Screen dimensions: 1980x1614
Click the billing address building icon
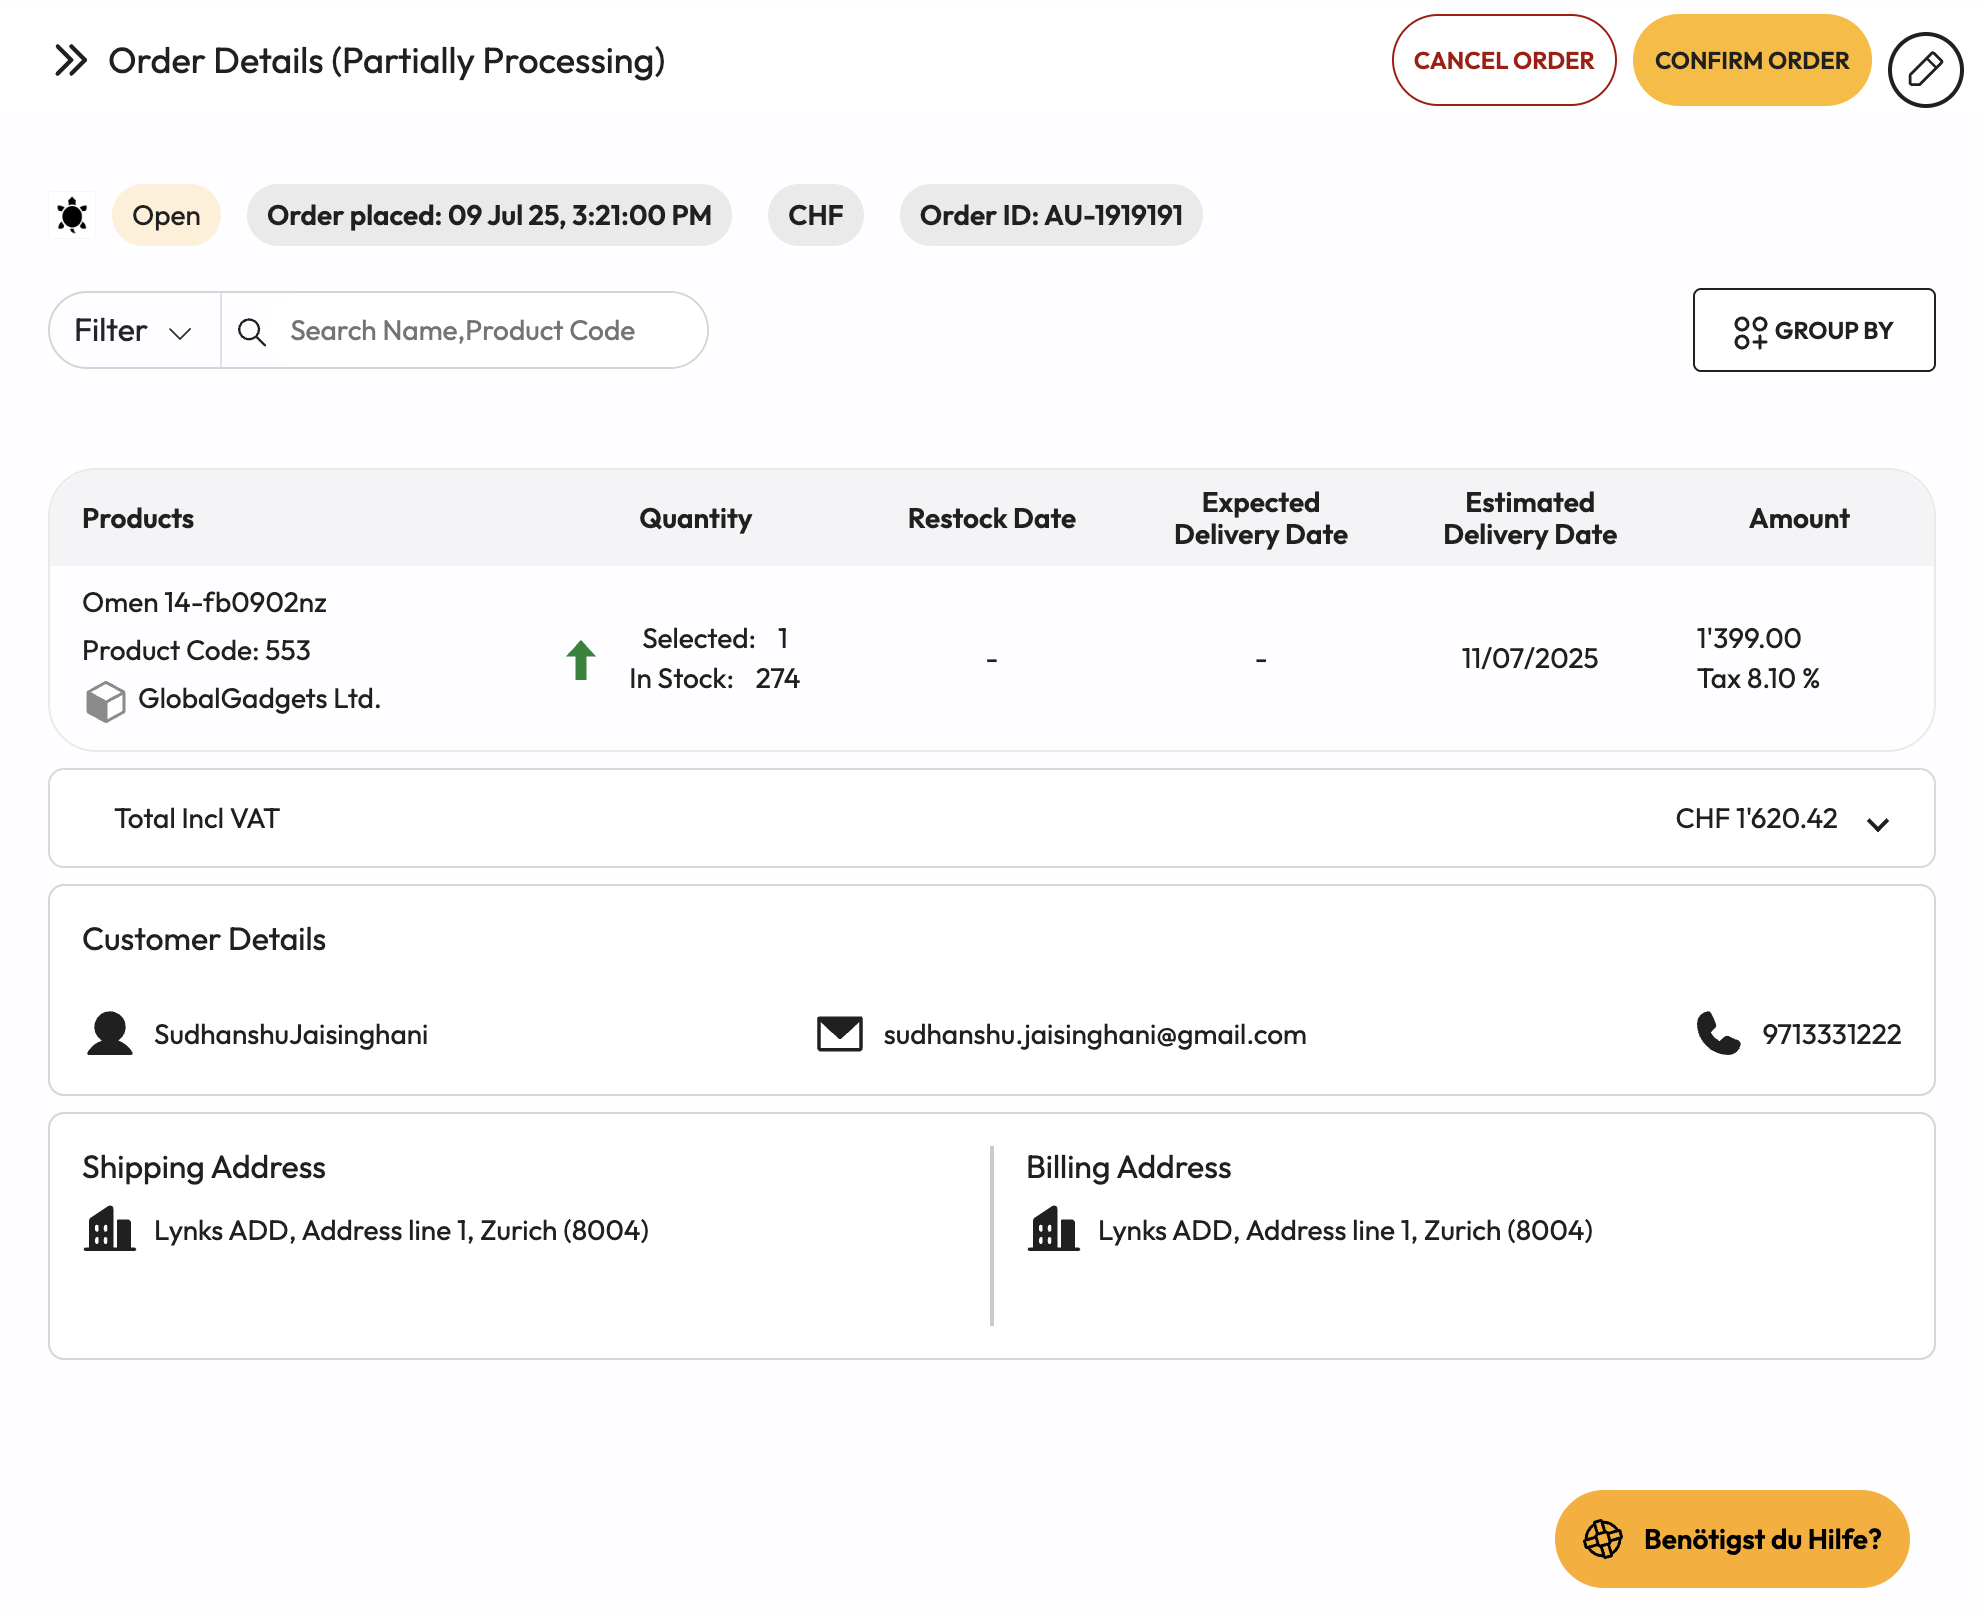point(1053,1229)
